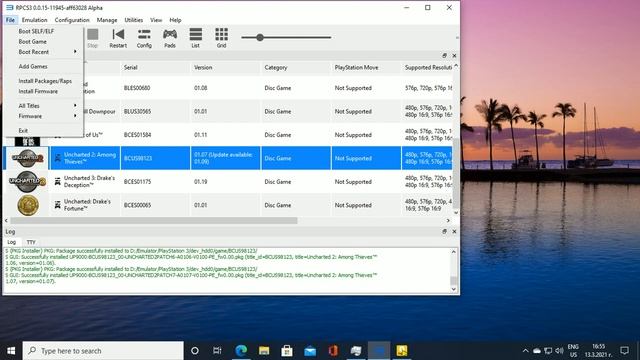Select Uncharted 2 game cover thumbnail

27,158
